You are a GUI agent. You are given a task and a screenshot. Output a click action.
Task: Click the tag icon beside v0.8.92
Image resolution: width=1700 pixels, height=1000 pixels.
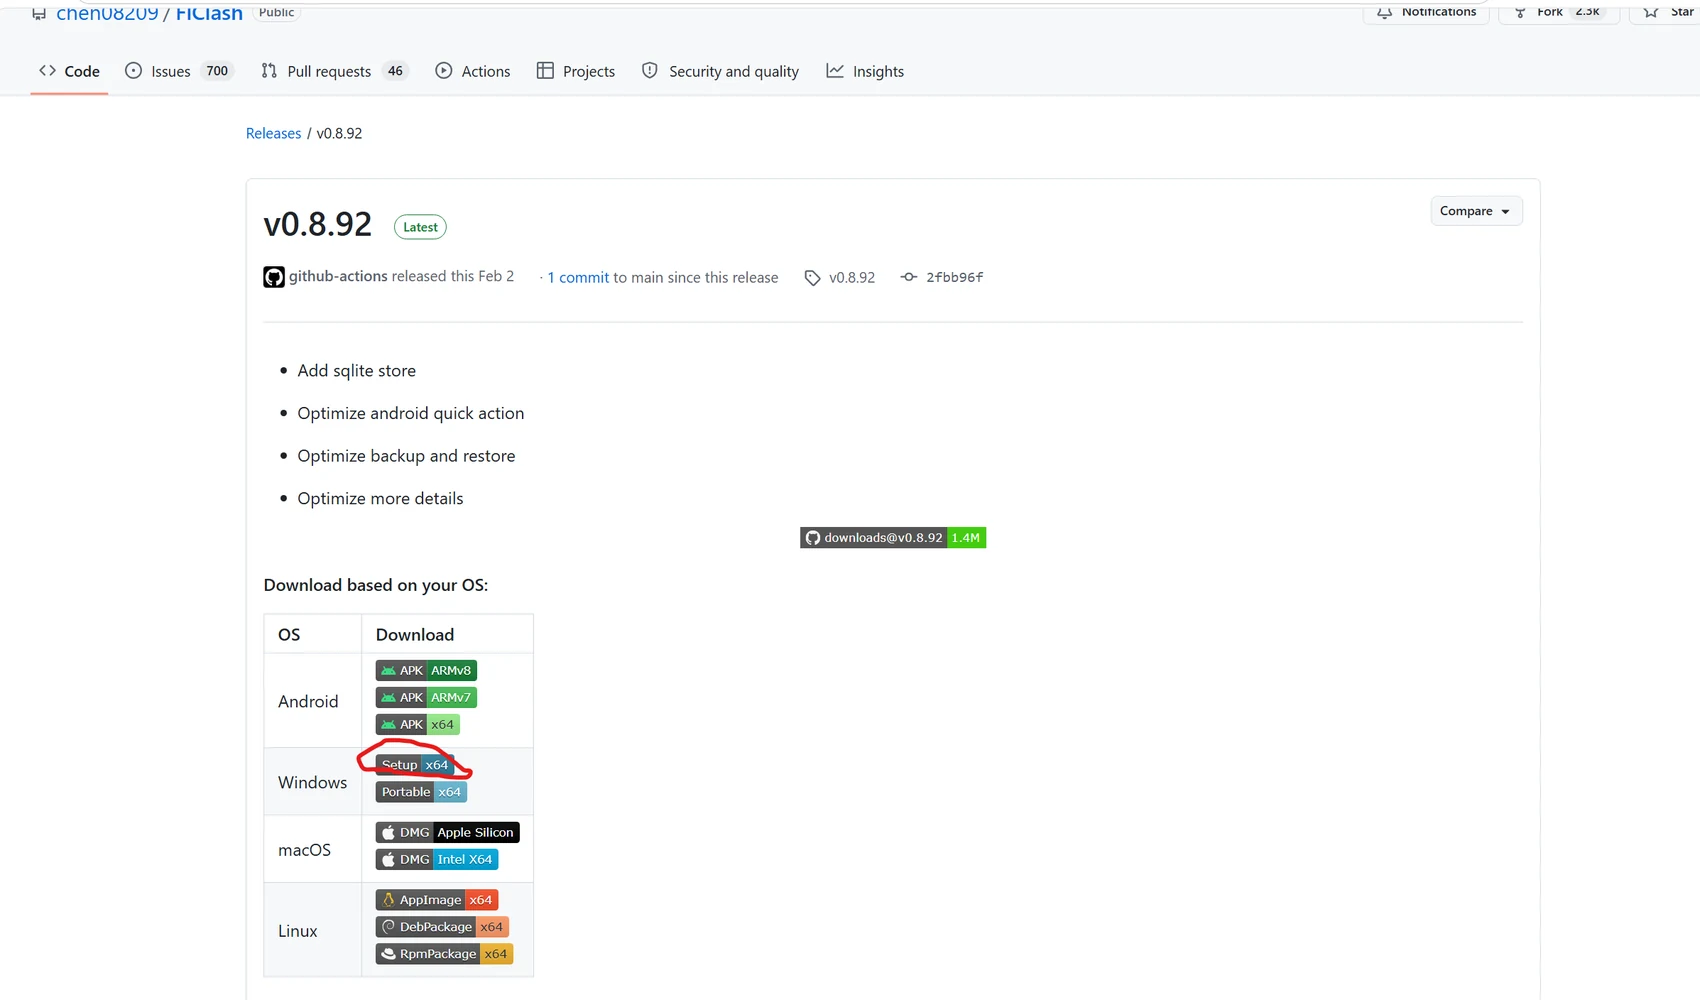[x=812, y=278]
